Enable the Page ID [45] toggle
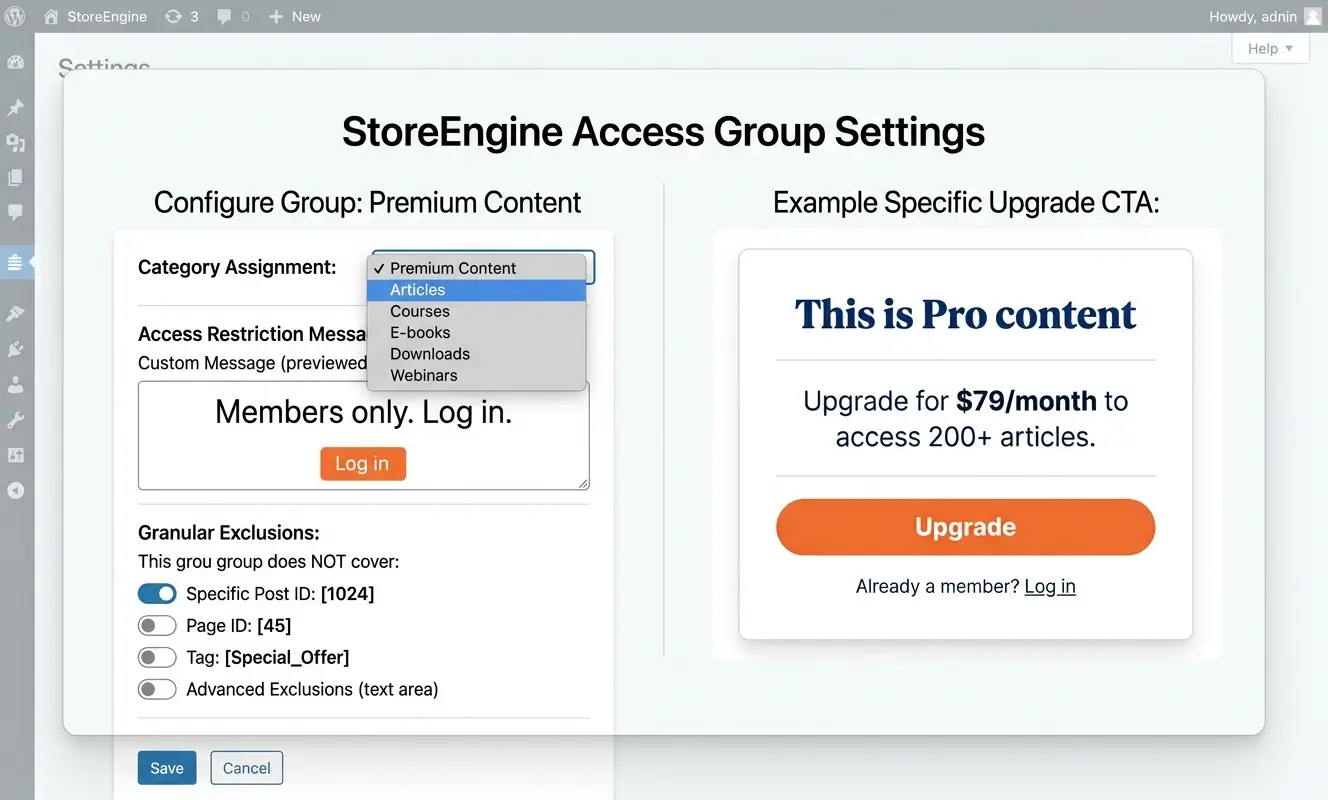Image resolution: width=1328 pixels, height=800 pixels. pyautogui.click(x=157, y=626)
